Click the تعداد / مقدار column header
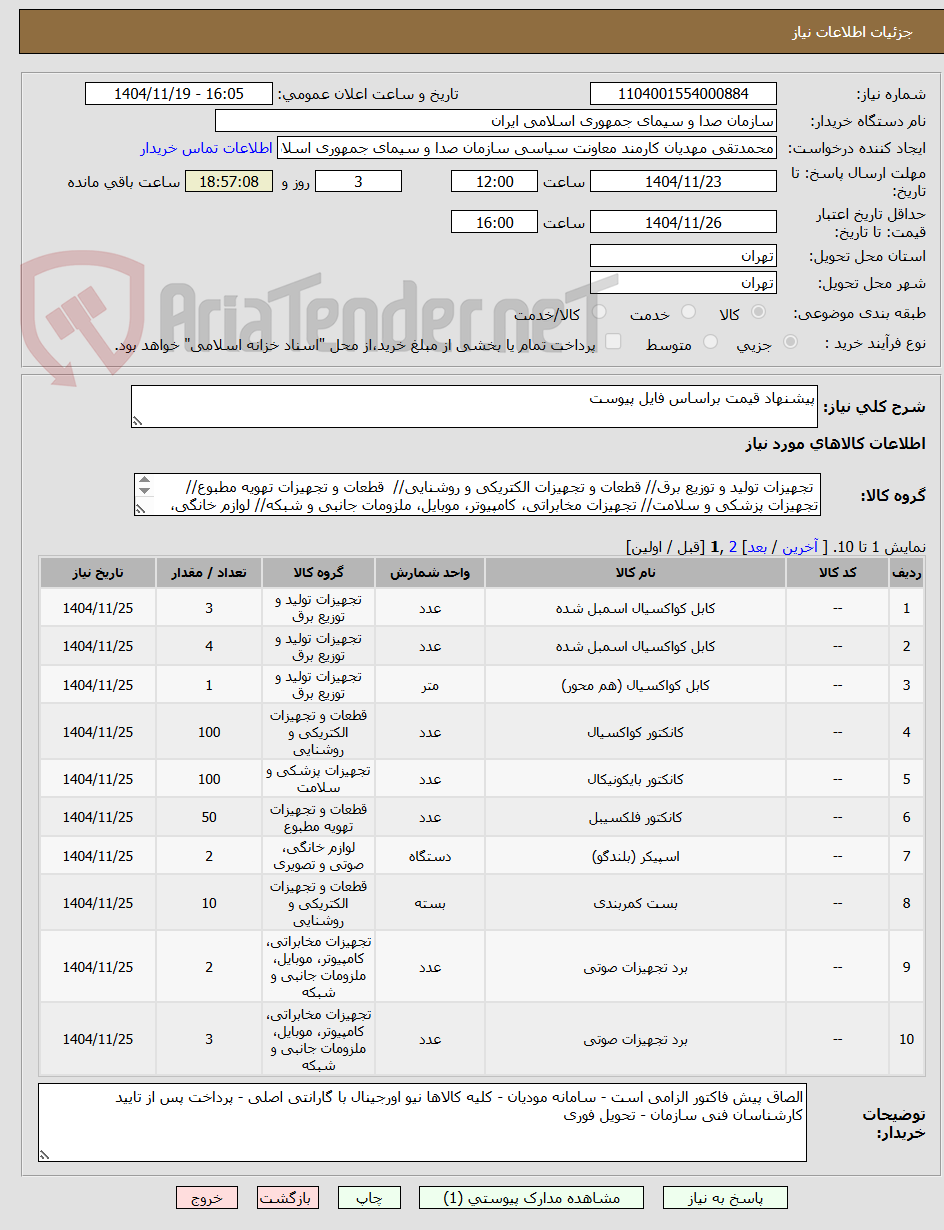The height and width of the screenshot is (1230, 944). (208, 572)
